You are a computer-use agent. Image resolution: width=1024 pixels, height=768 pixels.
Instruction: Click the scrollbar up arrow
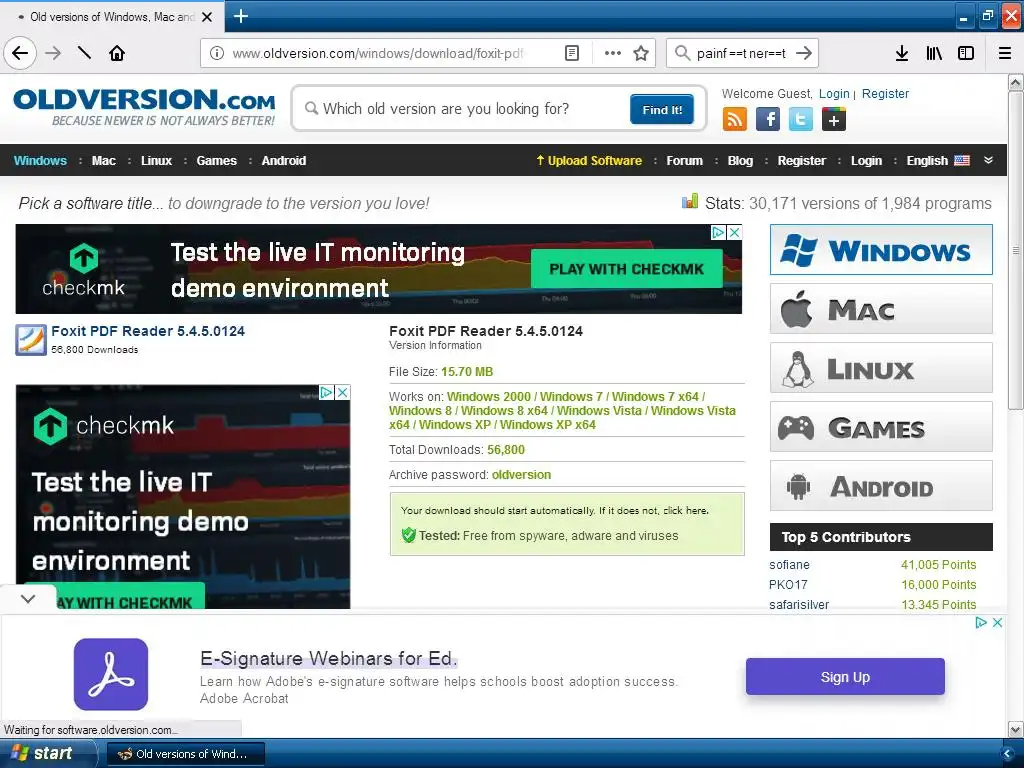pos(1016,83)
